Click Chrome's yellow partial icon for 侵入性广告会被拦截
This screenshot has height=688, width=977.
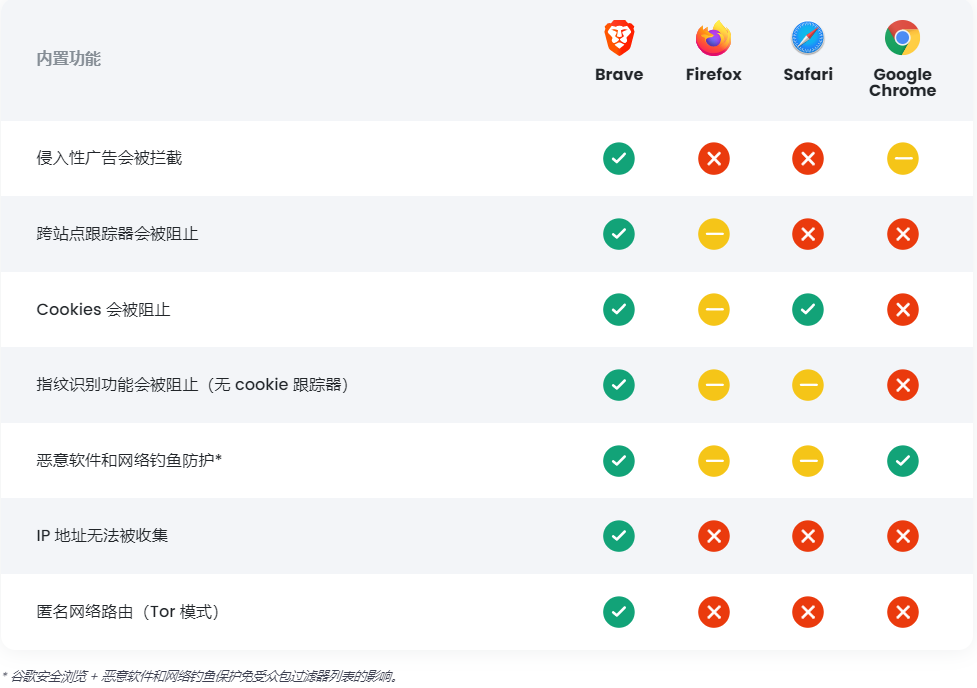pos(902,158)
